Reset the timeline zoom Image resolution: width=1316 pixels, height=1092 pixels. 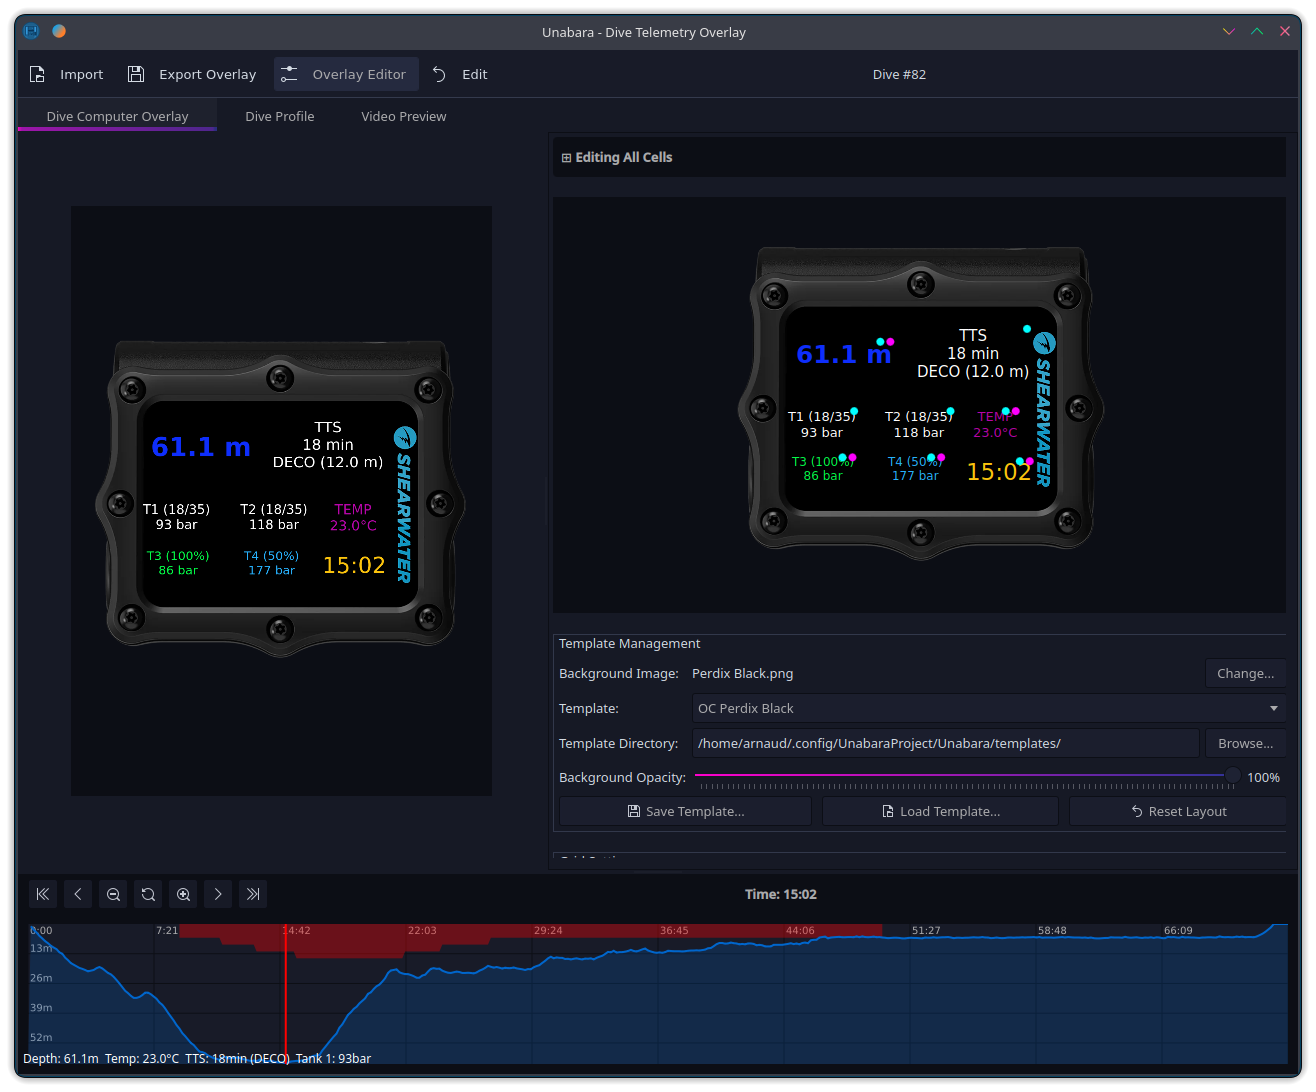pos(148,894)
